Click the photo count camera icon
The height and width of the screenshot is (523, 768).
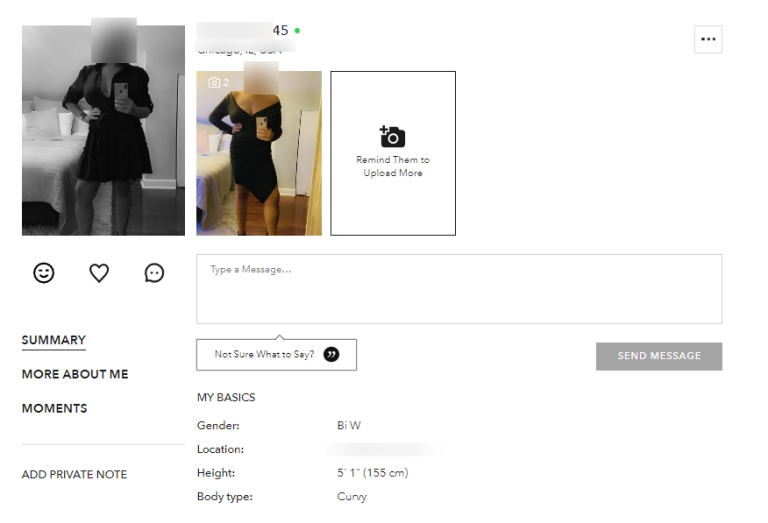tap(214, 82)
